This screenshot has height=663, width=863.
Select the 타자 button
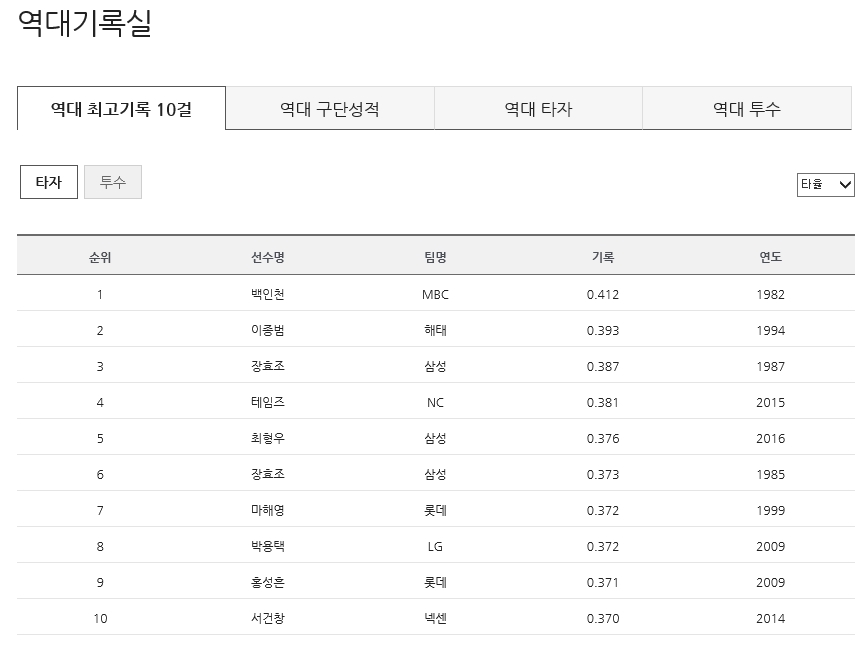coord(49,182)
